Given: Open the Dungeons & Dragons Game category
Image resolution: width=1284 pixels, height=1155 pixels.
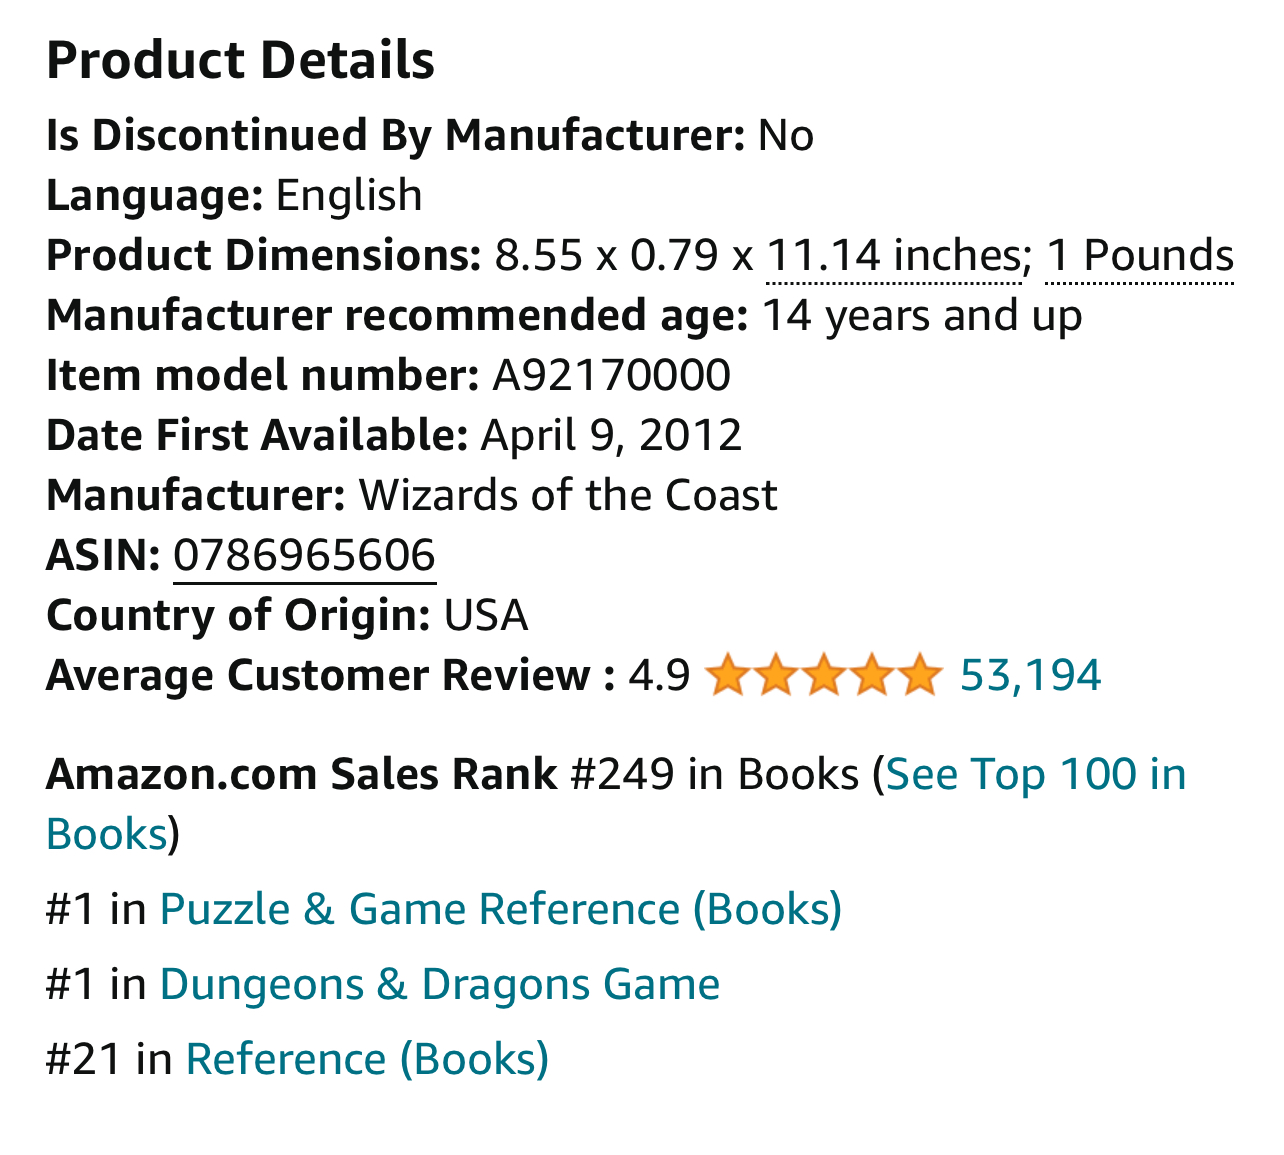Looking at the screenshot, I should [x=439, y=984].
